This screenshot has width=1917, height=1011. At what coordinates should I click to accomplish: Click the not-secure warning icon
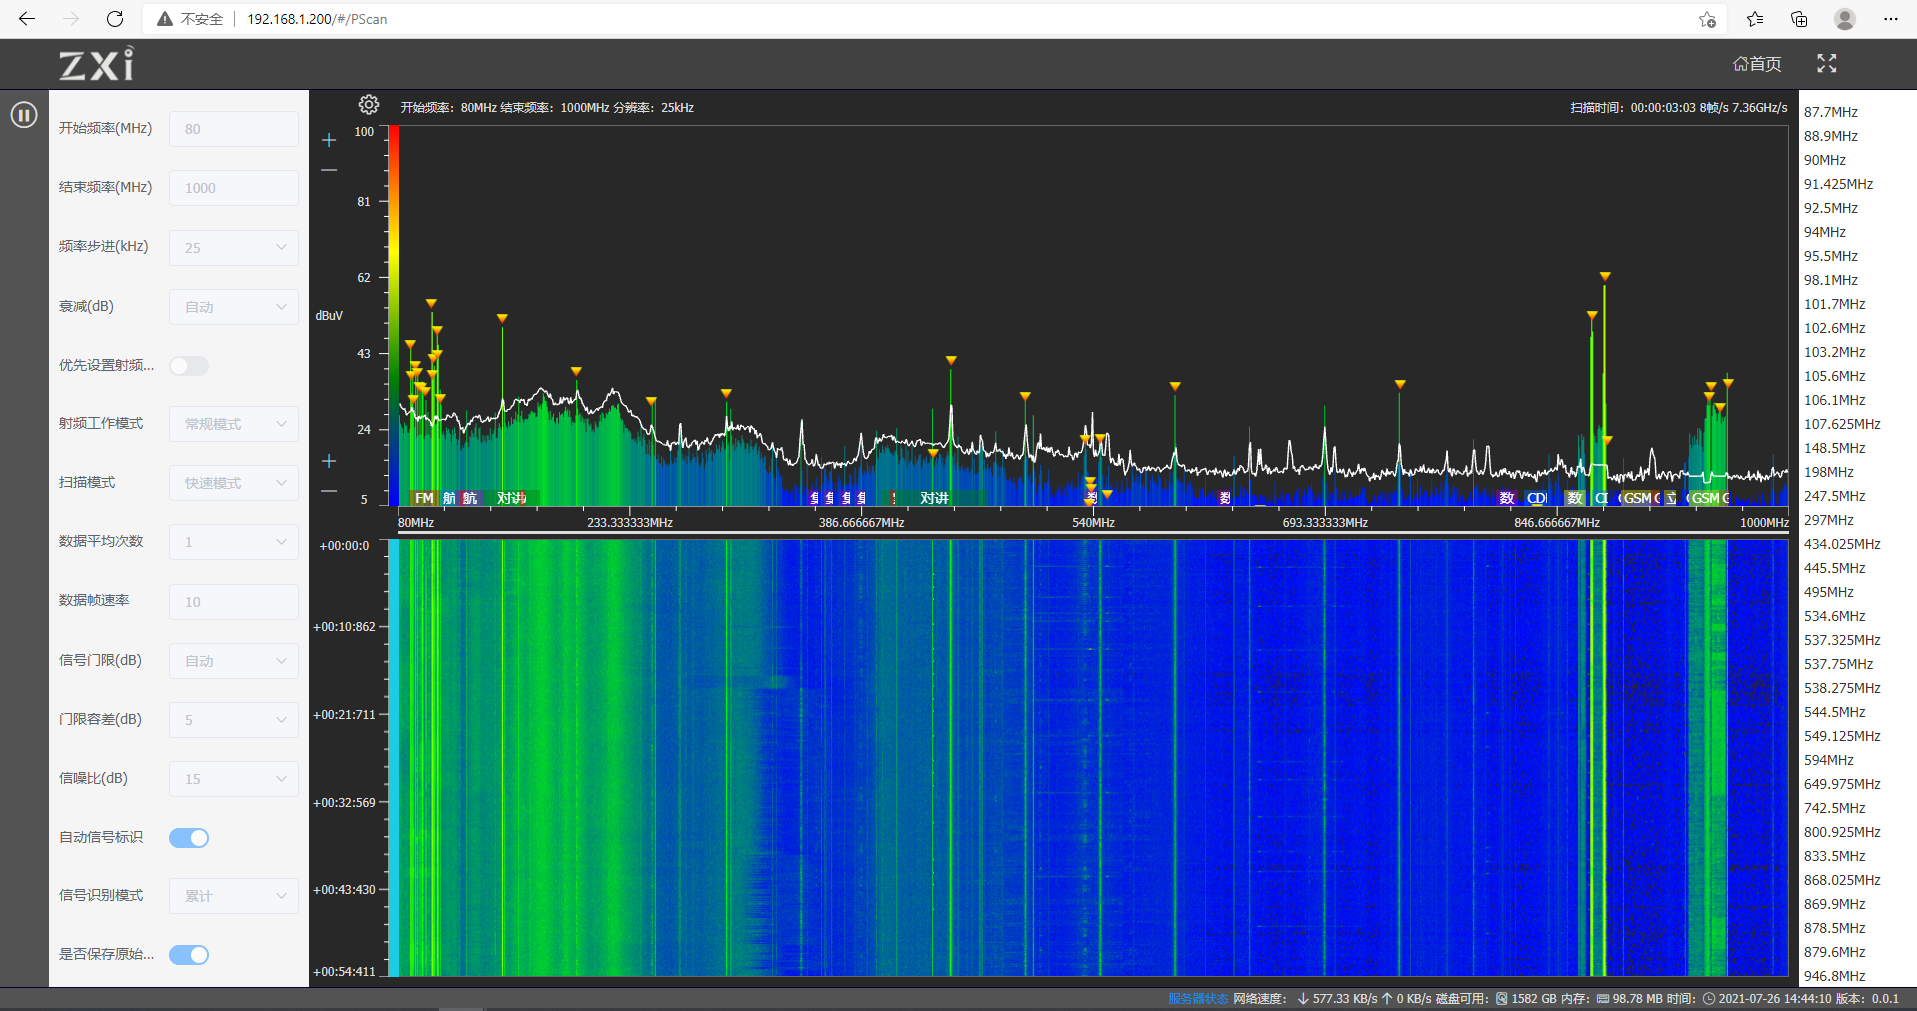pyautogui.click(x=165, y=19)
